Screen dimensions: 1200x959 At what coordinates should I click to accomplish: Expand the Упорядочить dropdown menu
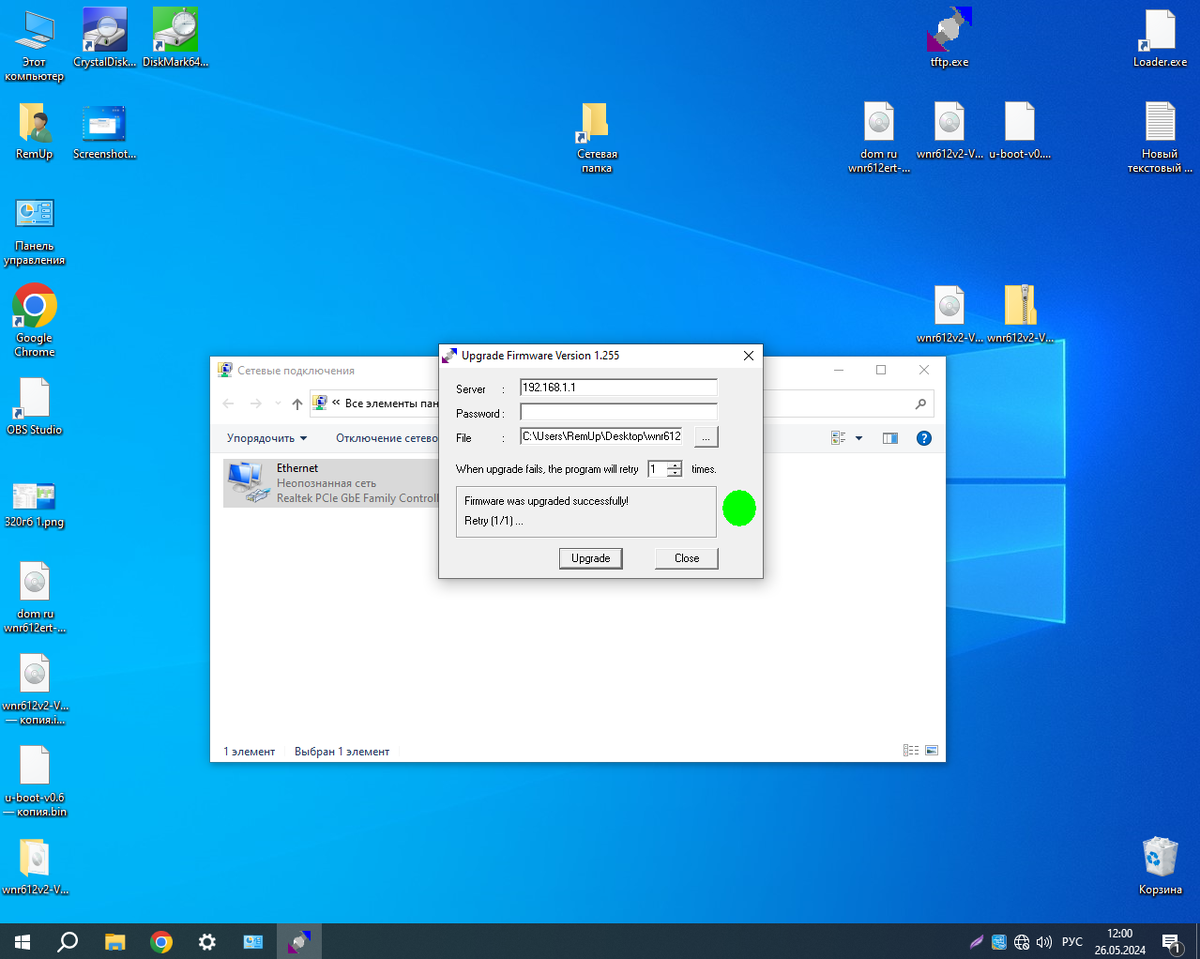(x=266, y=438)
